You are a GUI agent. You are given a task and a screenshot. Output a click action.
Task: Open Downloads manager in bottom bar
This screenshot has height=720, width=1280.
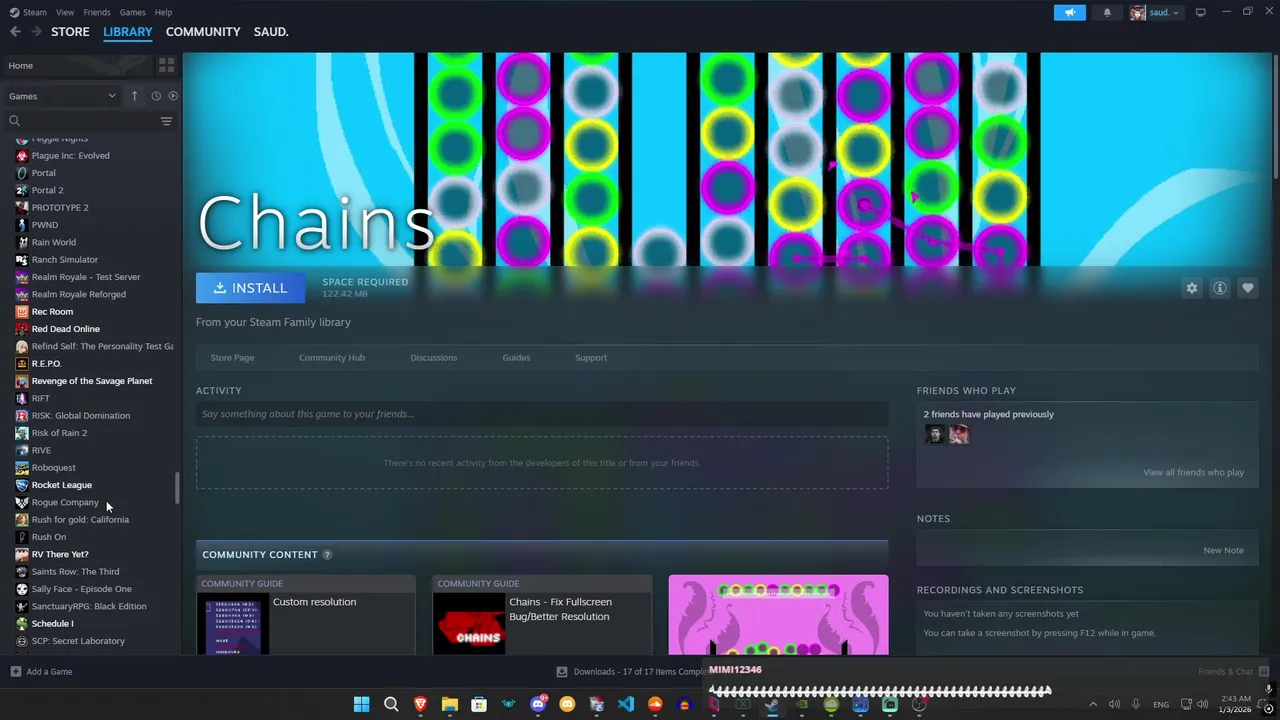[633, 672]
